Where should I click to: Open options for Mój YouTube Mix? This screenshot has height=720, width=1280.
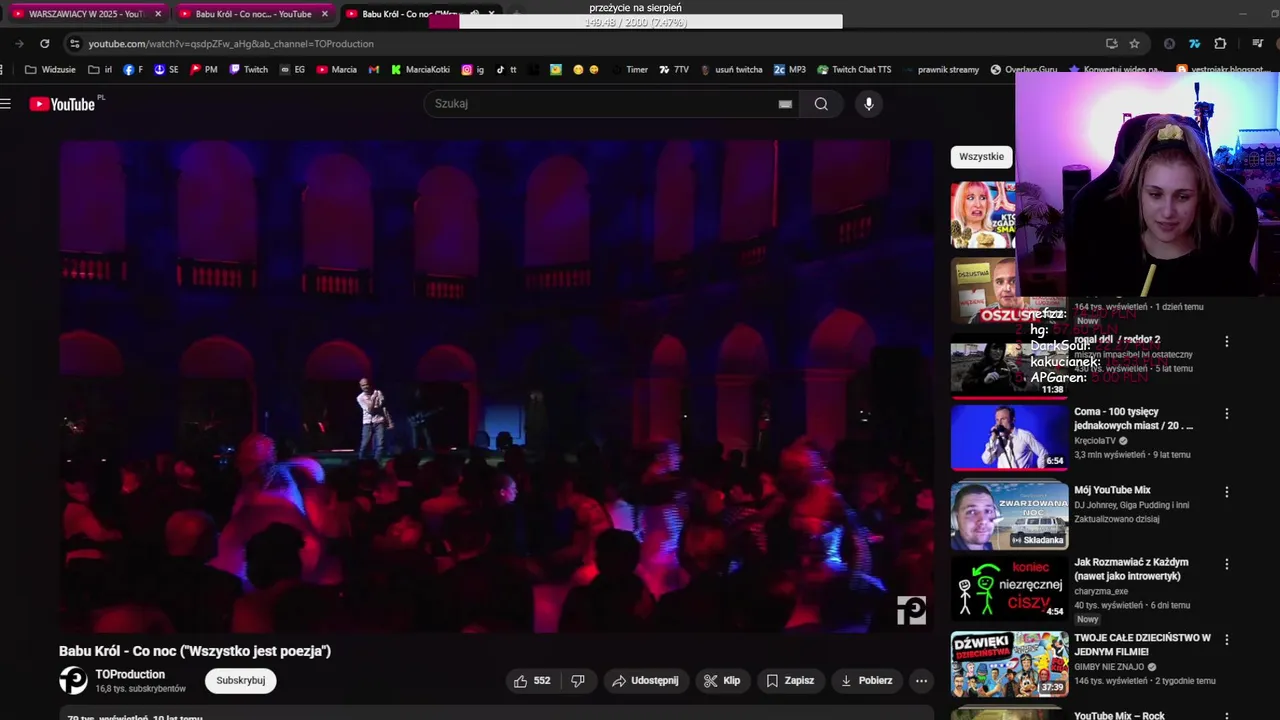1226,492
